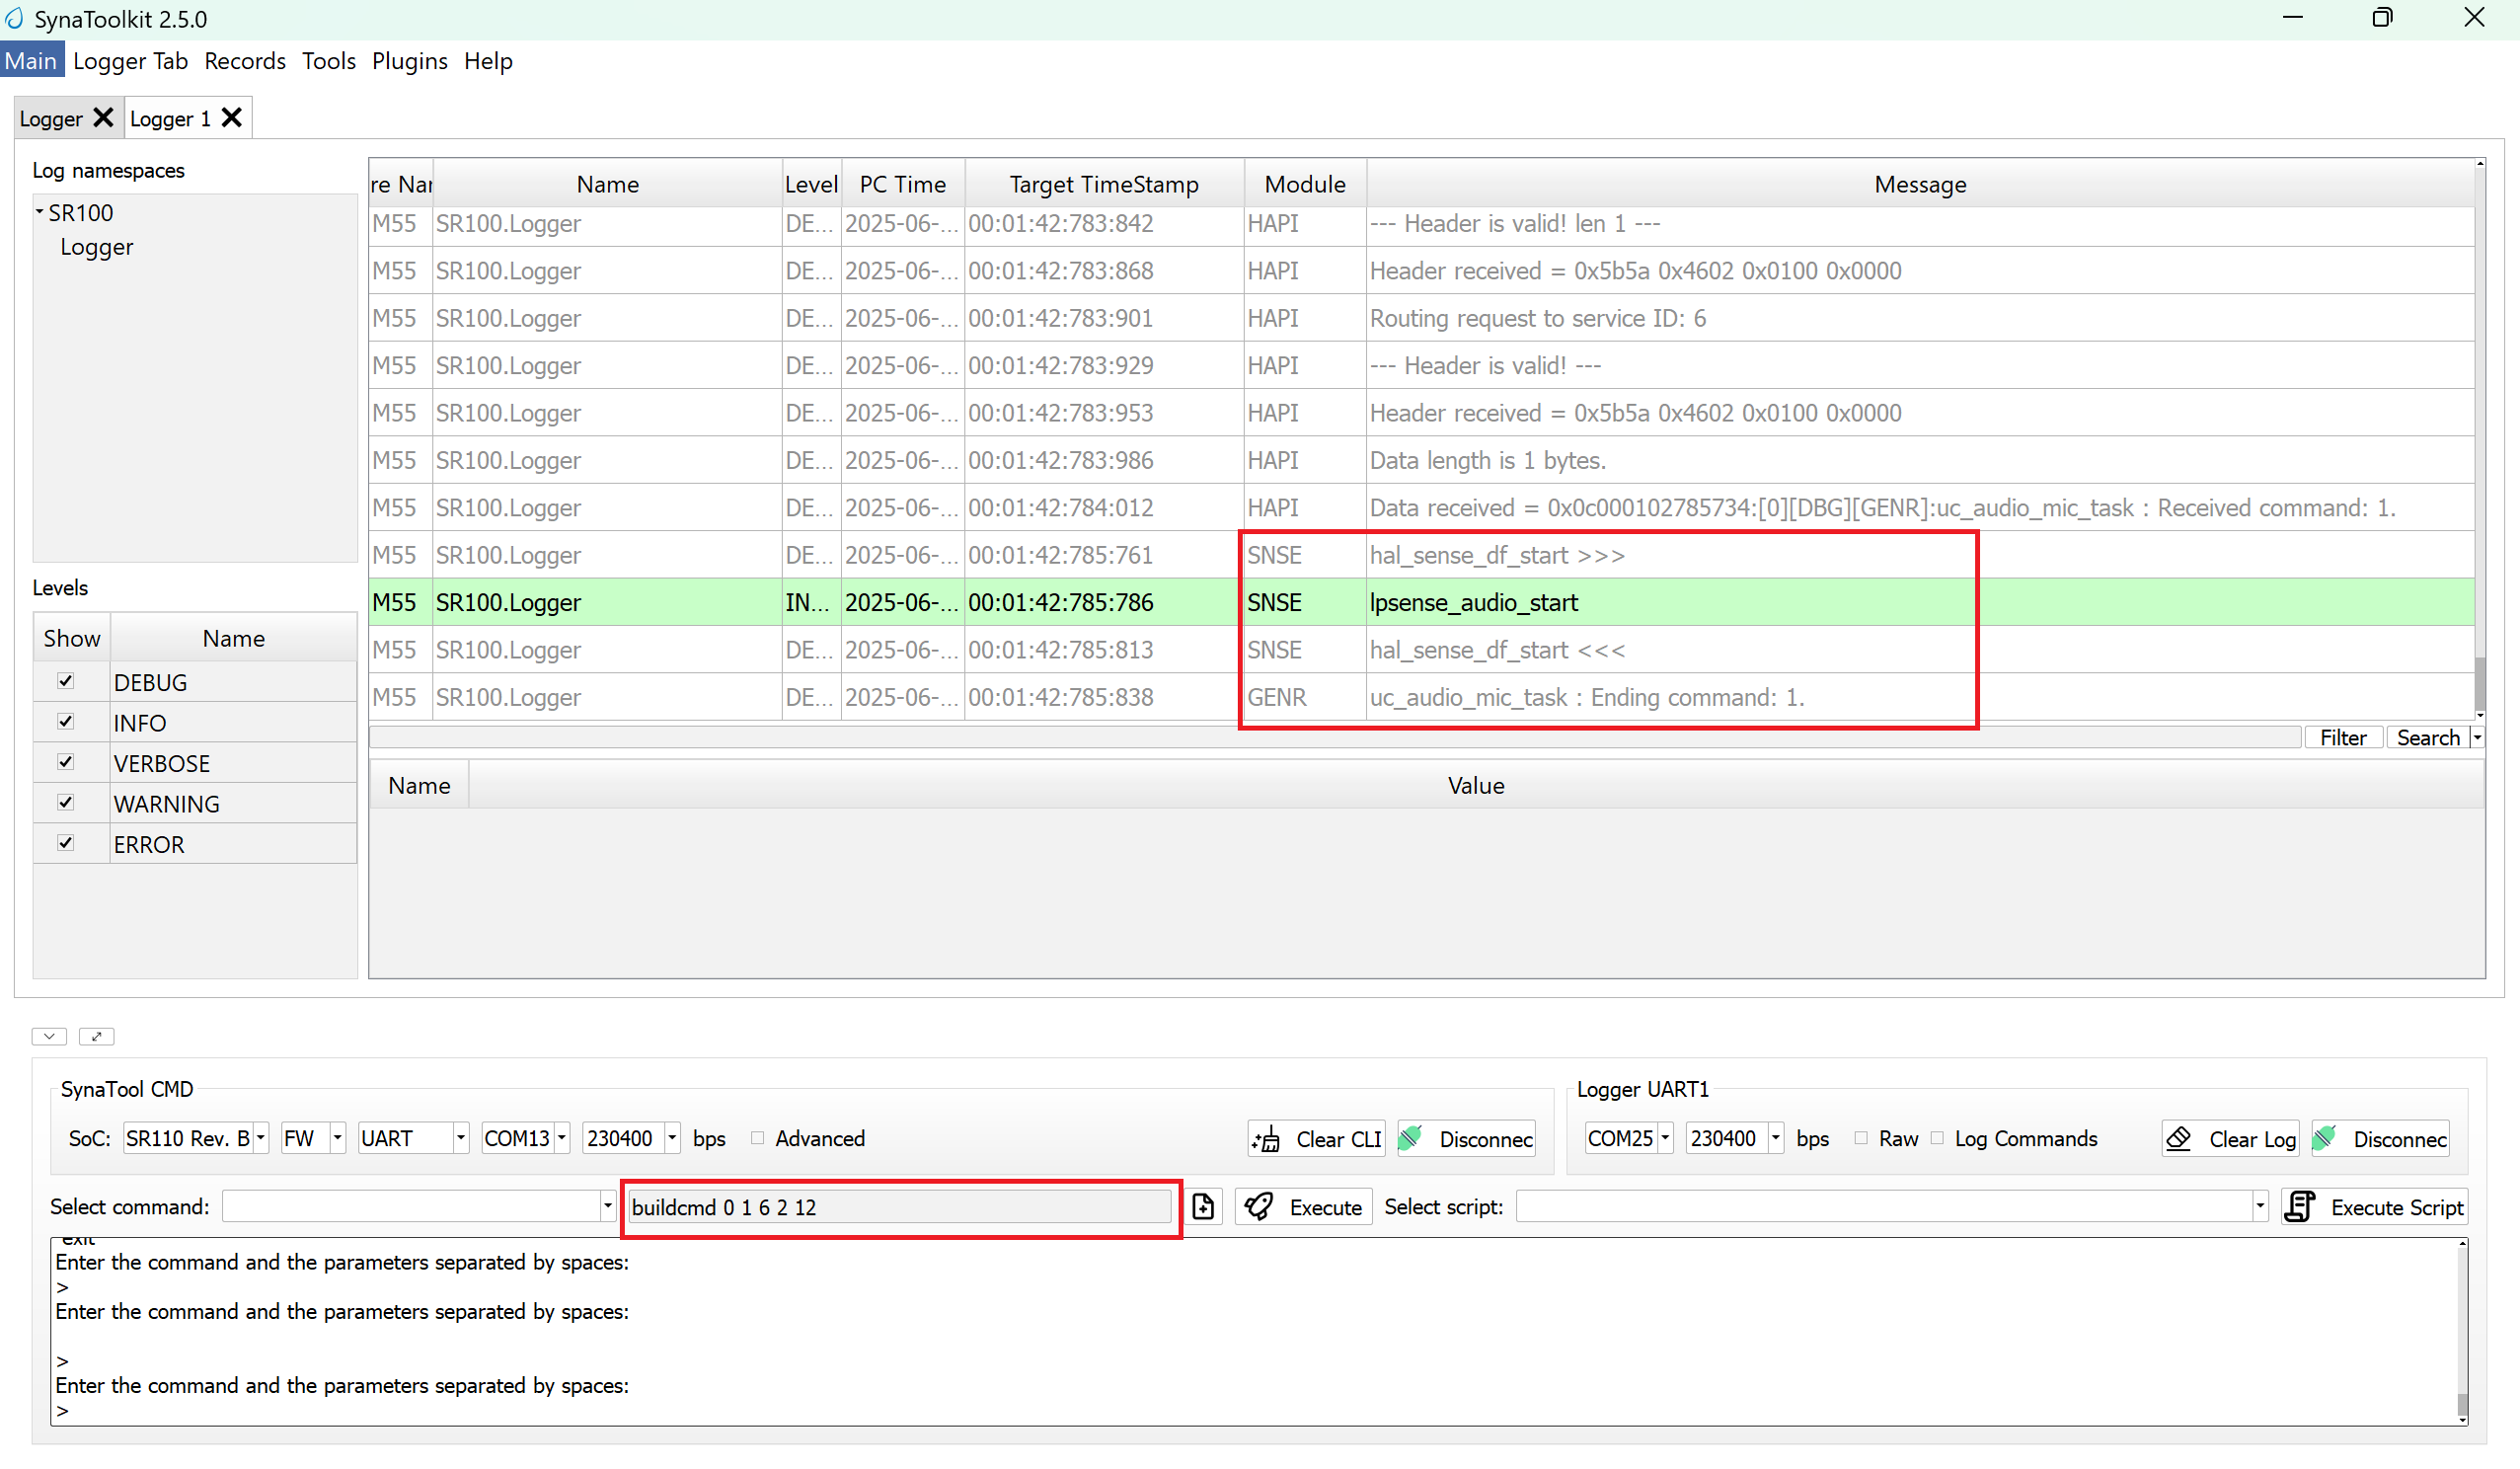The image size is (2520, 1469).
Task: Click timestamp 00:01:42:784:012 cell
Action: (1104, 508)
